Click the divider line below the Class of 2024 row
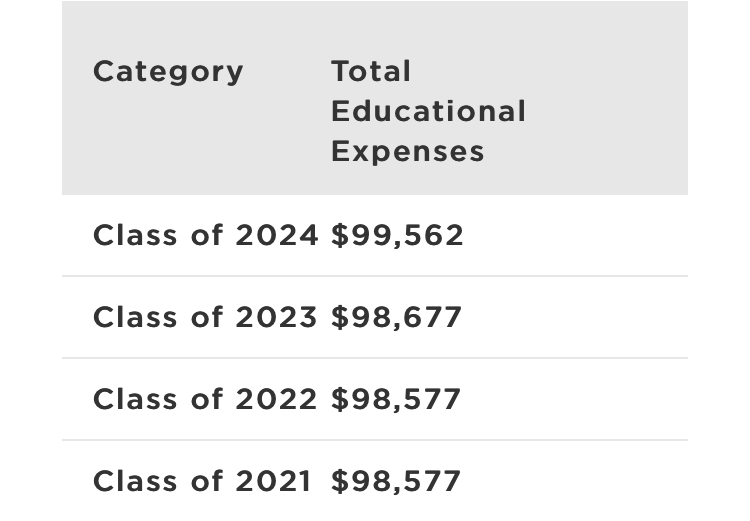Viewport: 750px width, 521px height. point(375,276)
